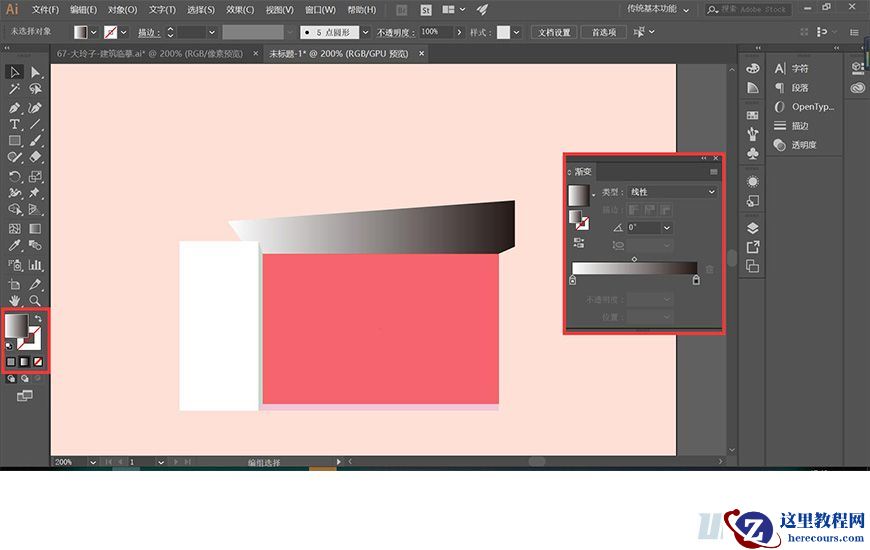870x550 pixels.
Task: Open the 5 点圆形 brush dropdown
Action: pyautogui.click(x=364, y=32)
